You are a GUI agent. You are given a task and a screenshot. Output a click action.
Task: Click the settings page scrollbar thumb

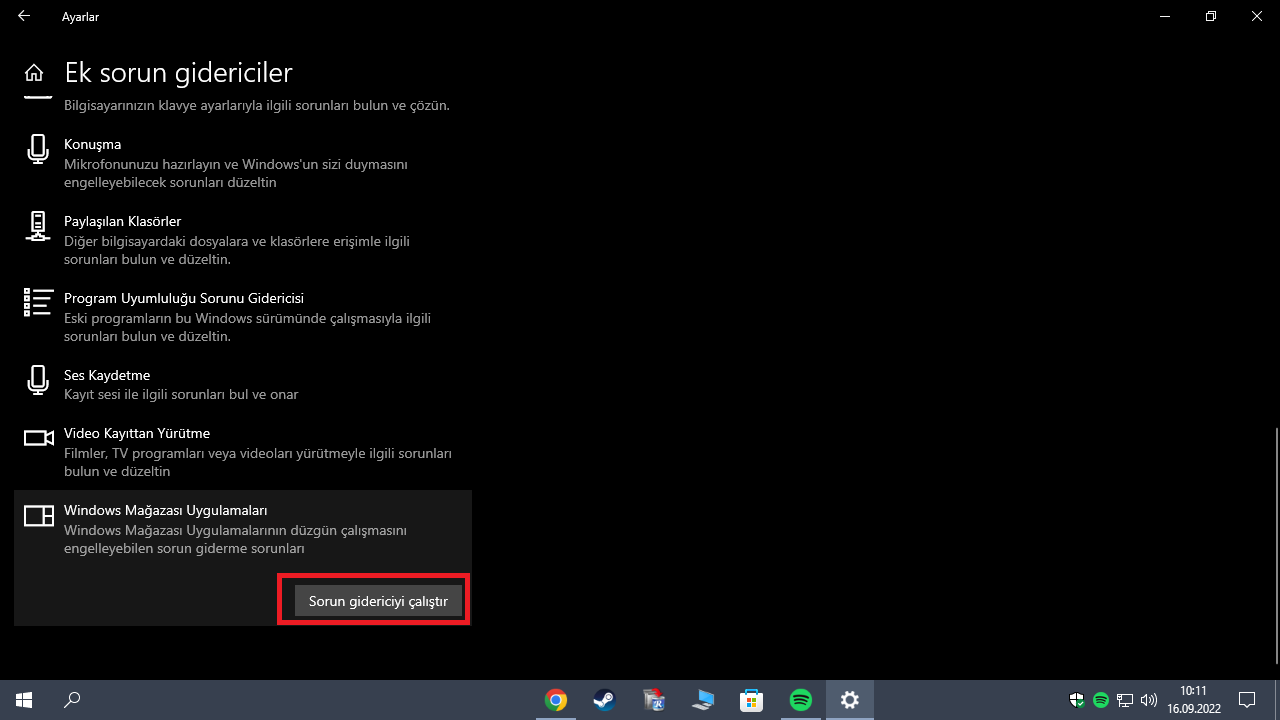coord(1276,545)
